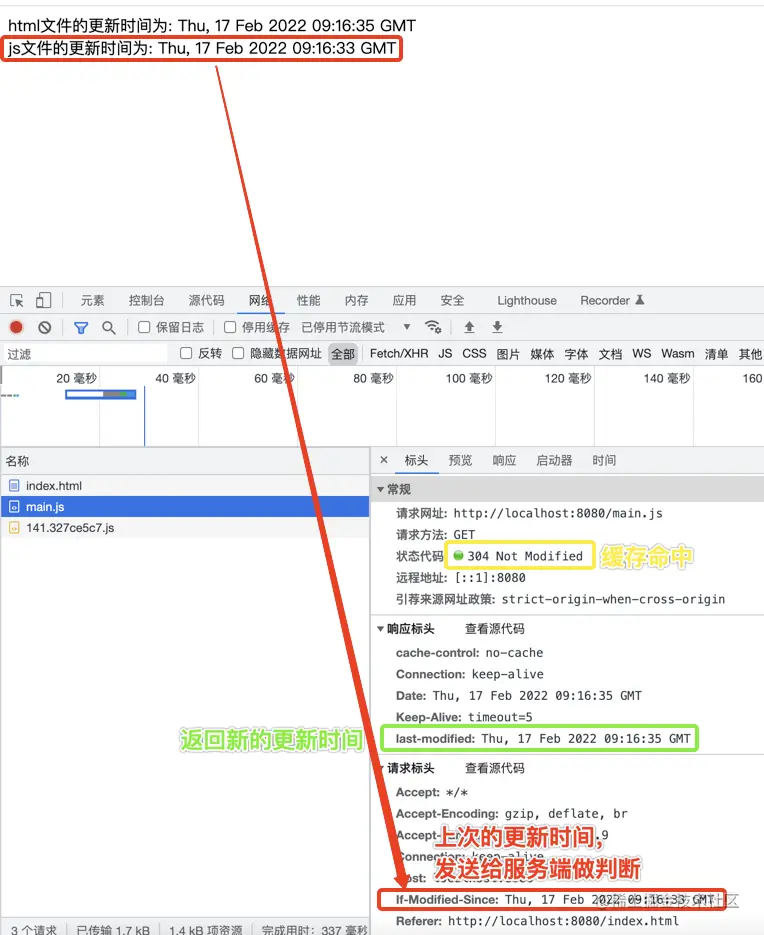Screen dimensions: 764x935
Task: Select the 时间 details tab
Action: [x=604, y=460]
